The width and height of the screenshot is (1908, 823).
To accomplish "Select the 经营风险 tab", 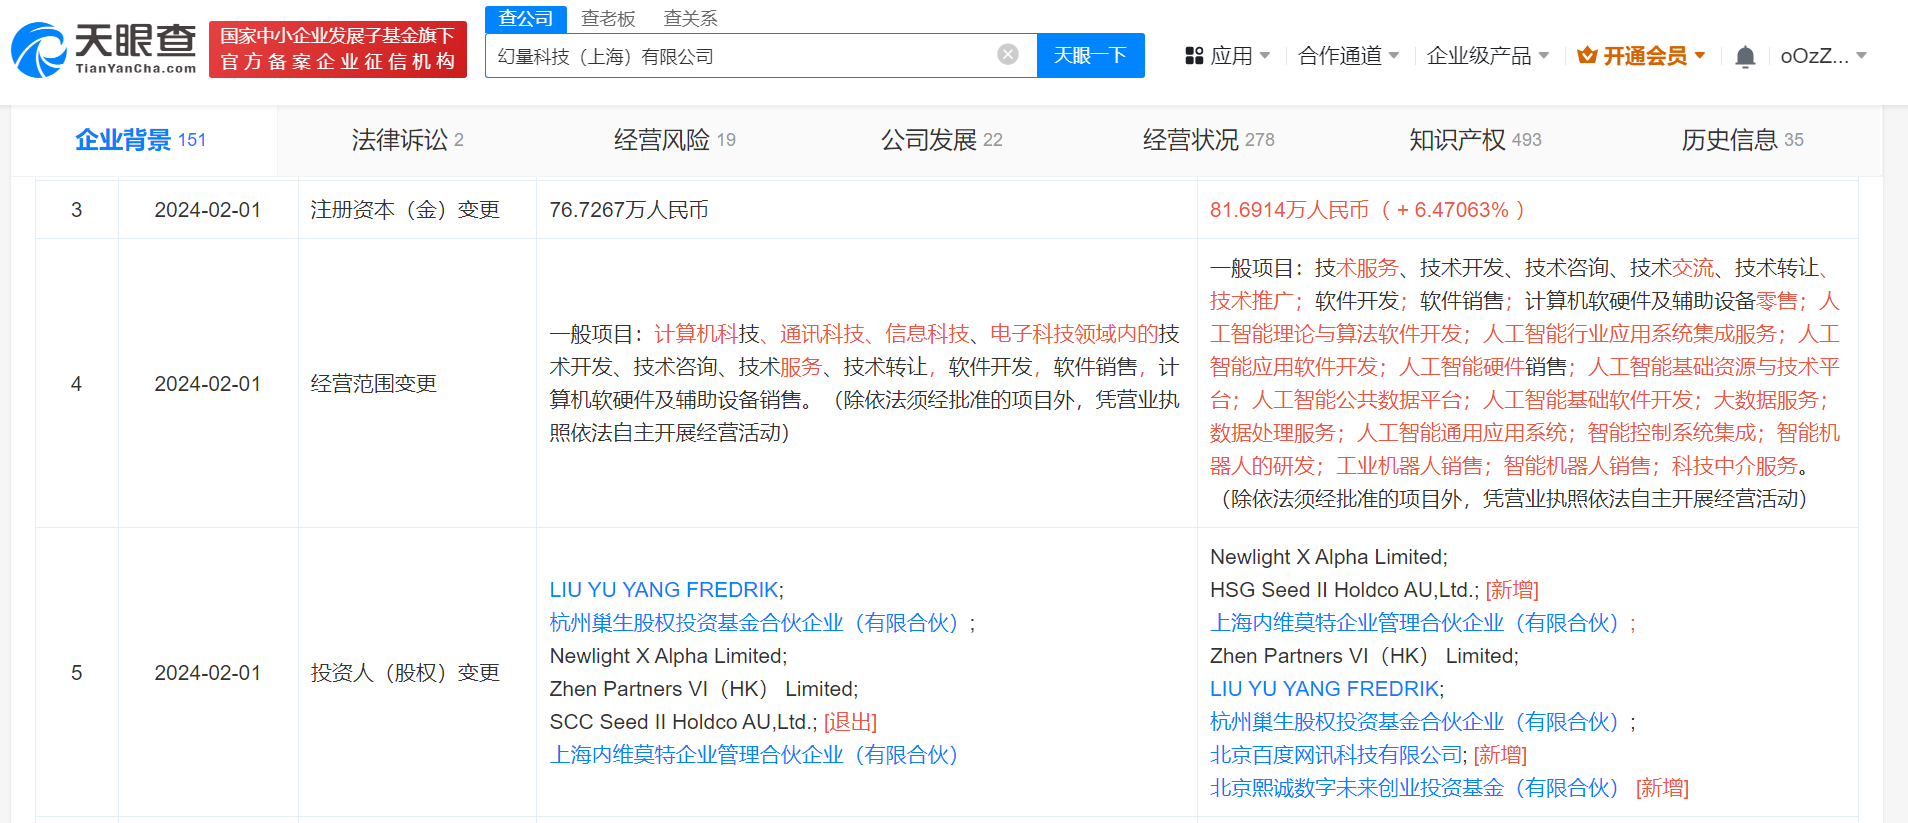I will (675, 140).
